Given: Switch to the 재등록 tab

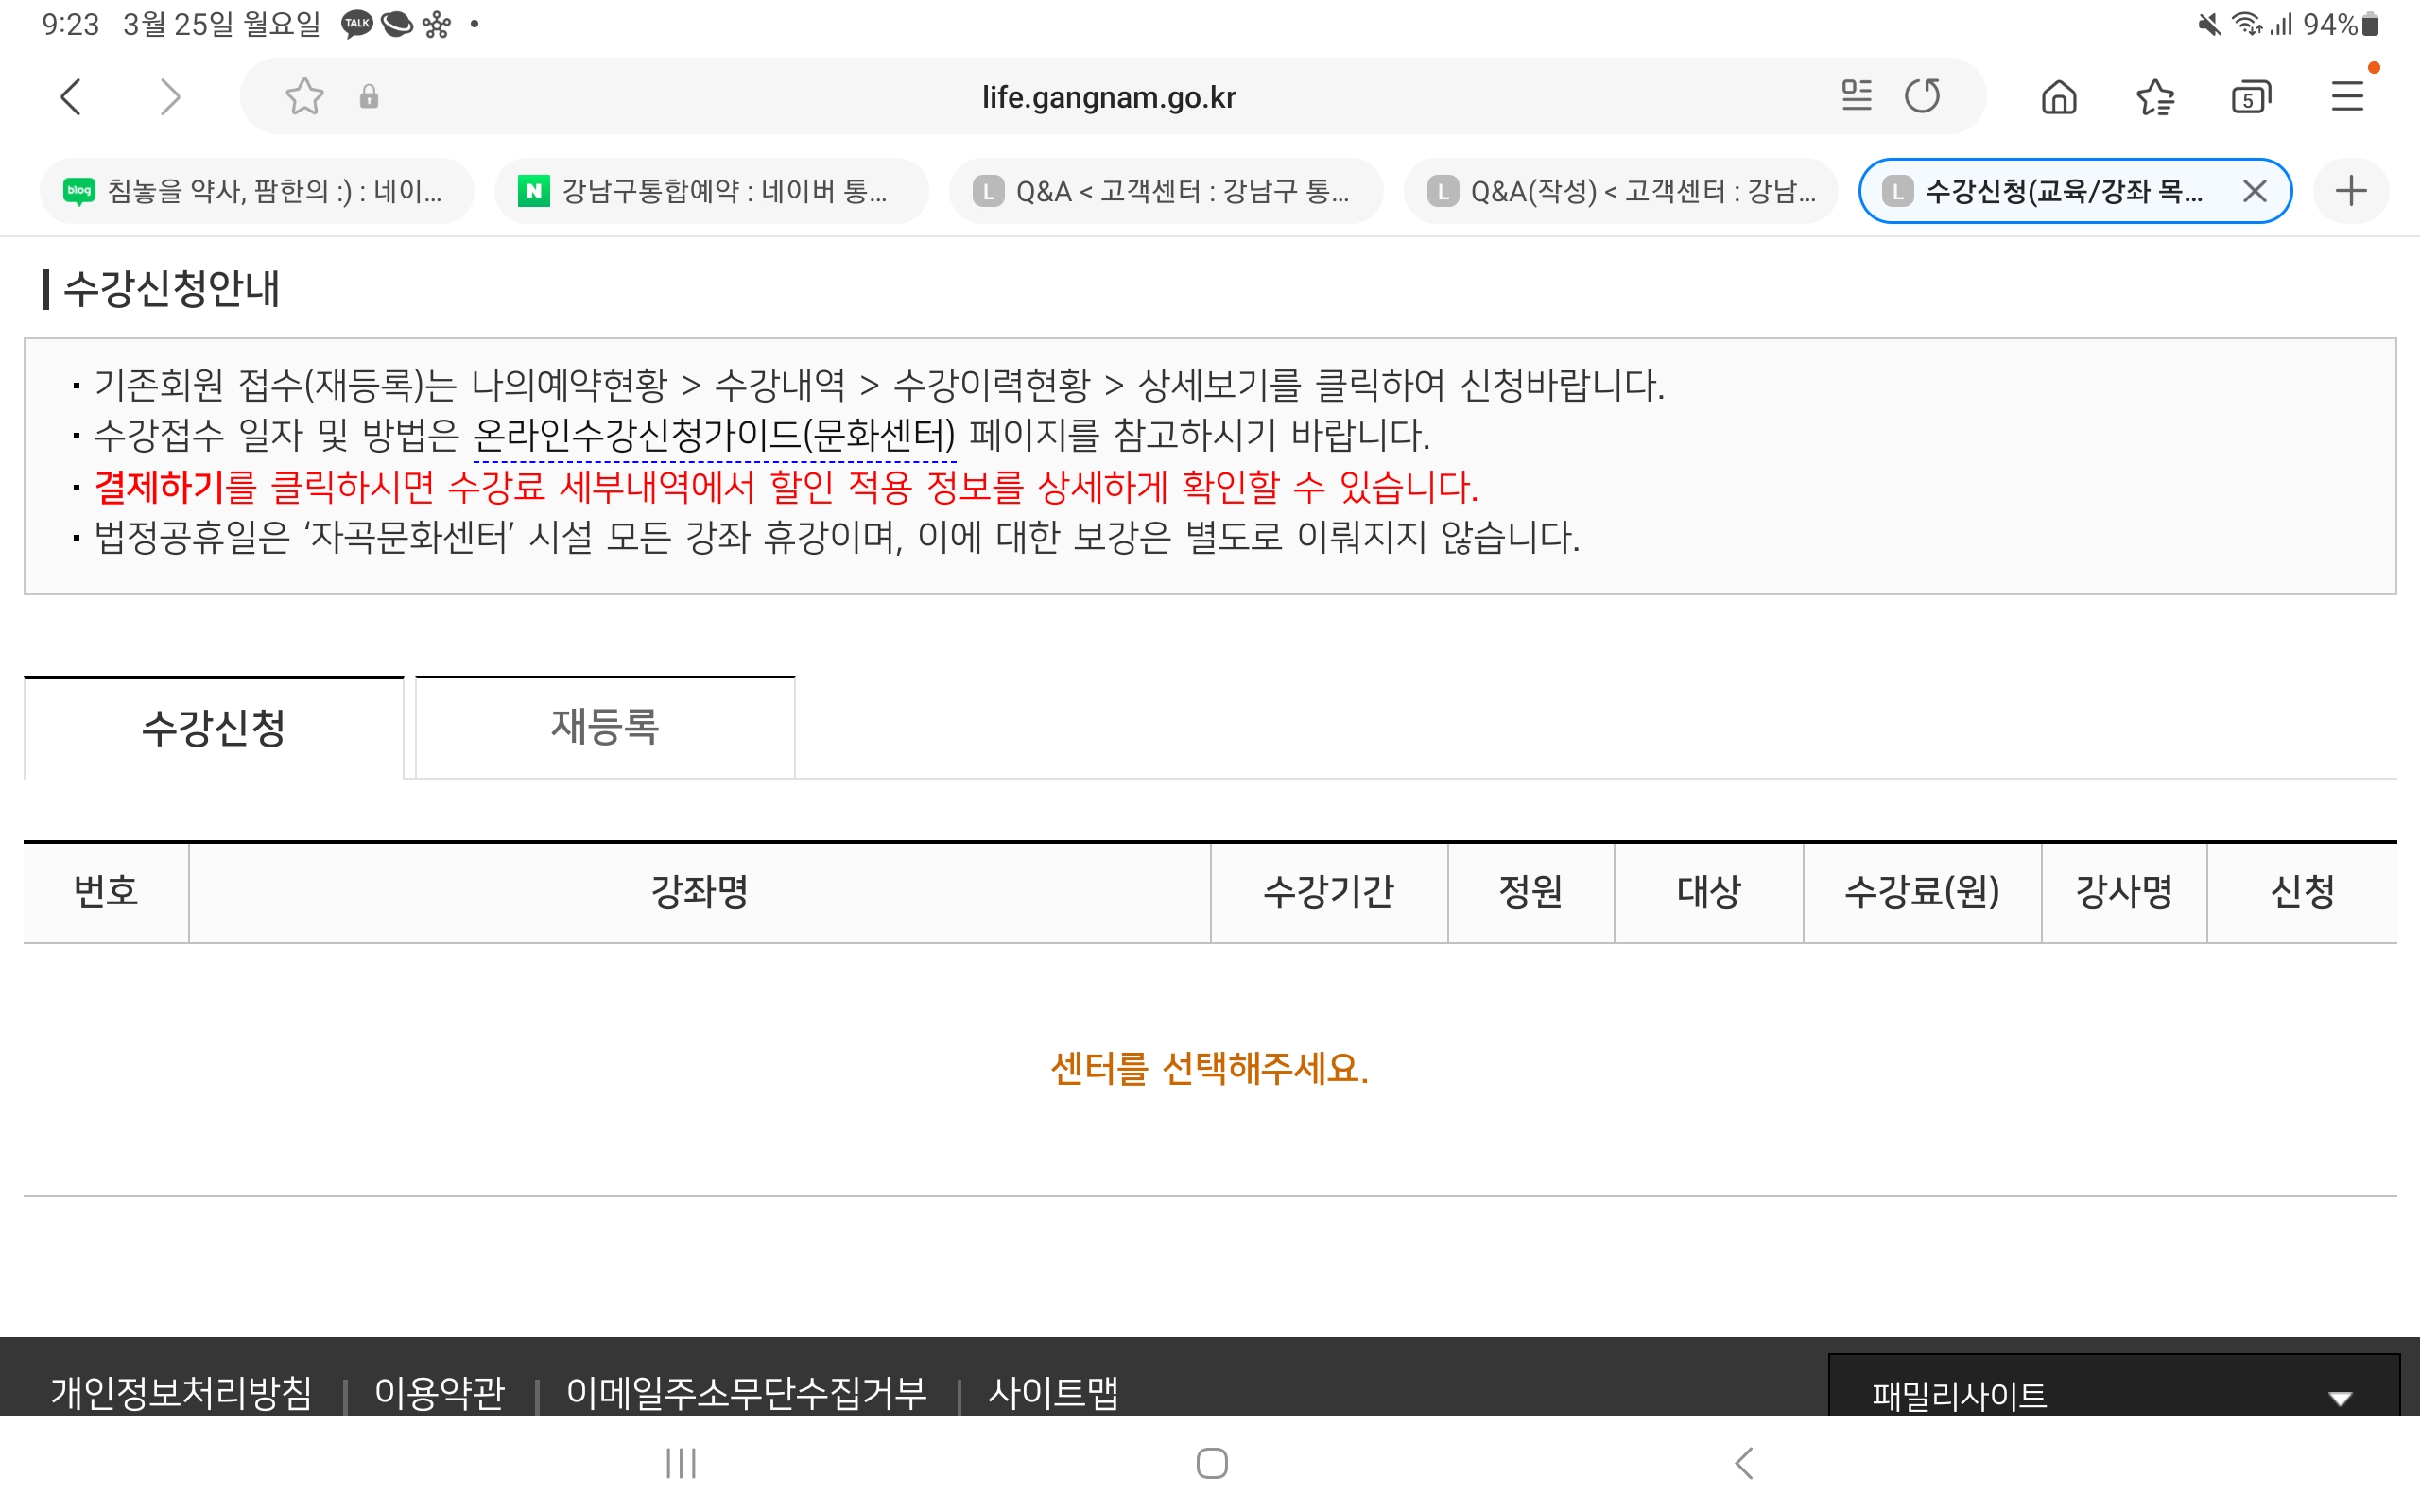Looking at the screenshot, I should pos(605,727).
